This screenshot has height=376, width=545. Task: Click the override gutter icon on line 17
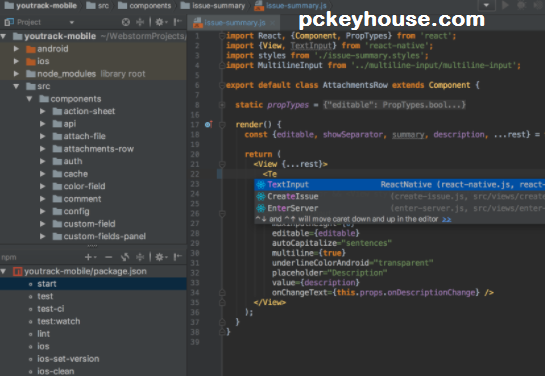209,124
